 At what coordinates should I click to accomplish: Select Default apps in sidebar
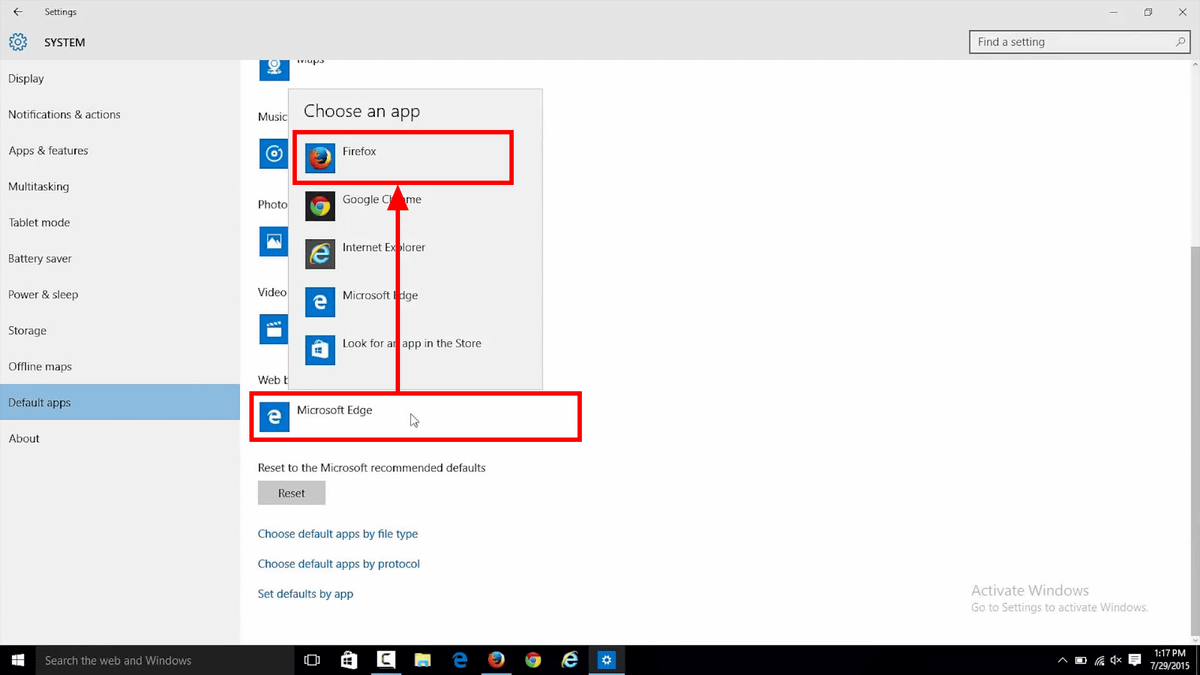coord(120,403)
